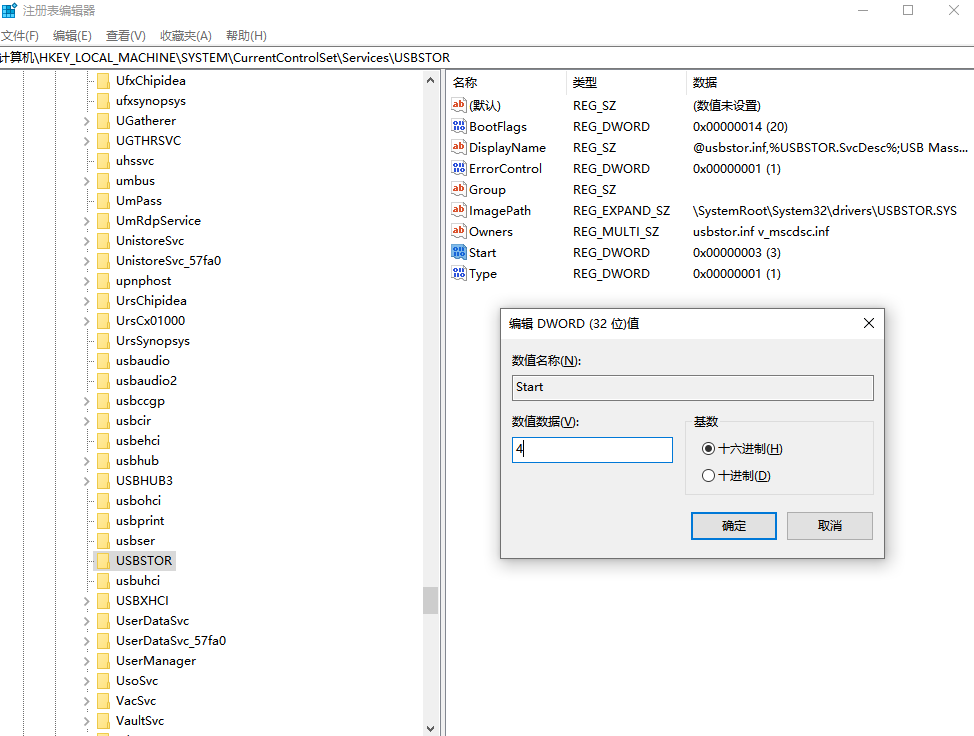Image resolution: width=974 pixels, height=736 pixels.
Task: Select the DisplayName string icon
Action: point(458,147)
